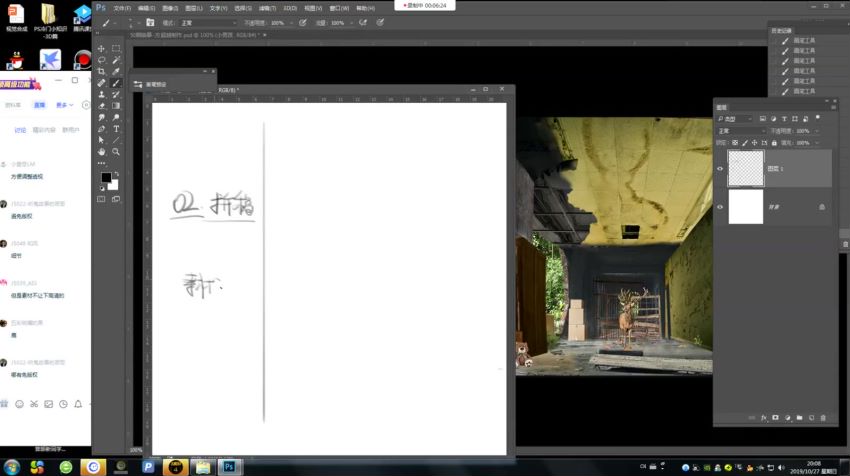Open the Filter menu
This screenshot has height=476, width=850.
coord(267,8)
